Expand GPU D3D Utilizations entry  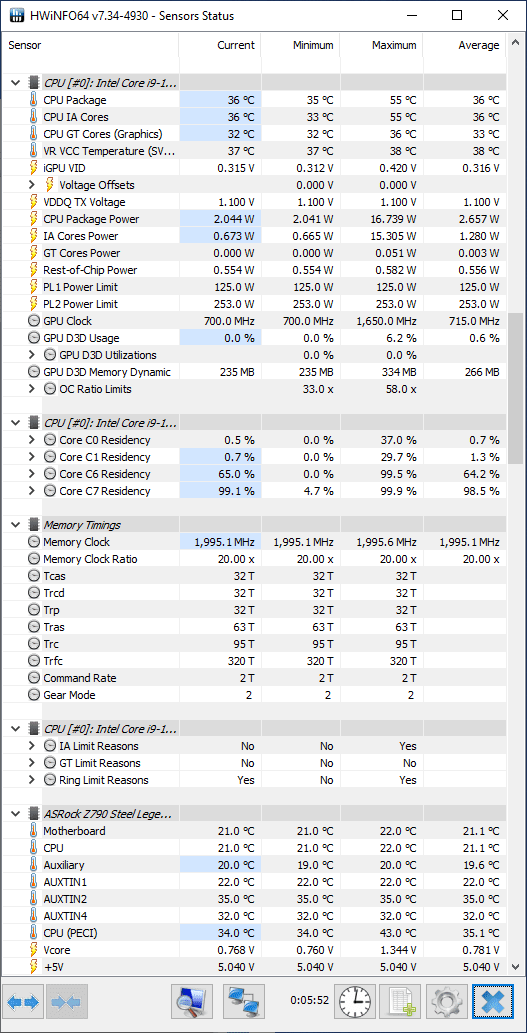tap(32, 355)
